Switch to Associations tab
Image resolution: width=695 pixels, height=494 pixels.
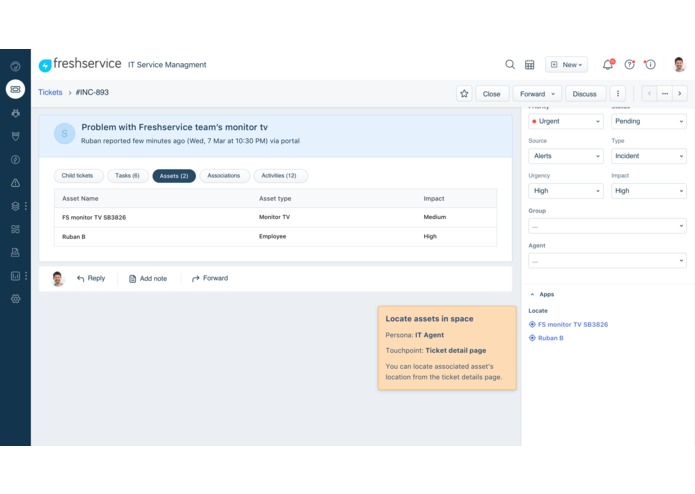point(224,176)
